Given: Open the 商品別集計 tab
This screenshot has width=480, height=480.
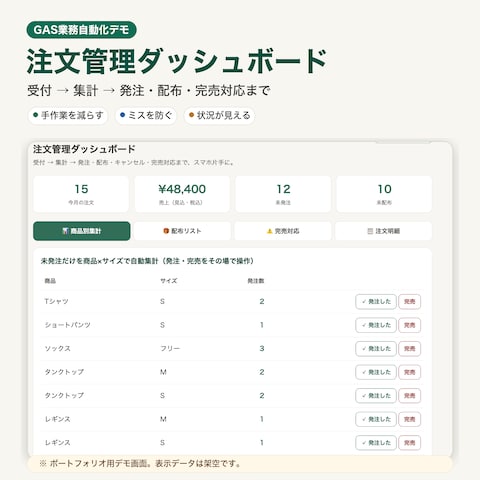Looking at the screenshot, I should point(82,231).
